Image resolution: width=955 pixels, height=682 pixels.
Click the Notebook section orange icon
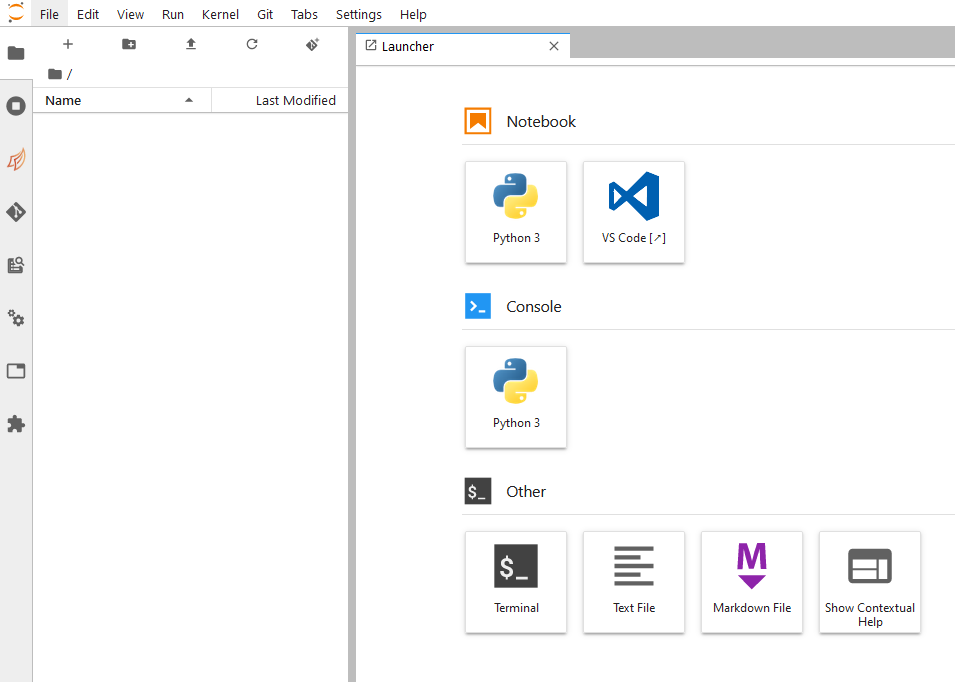478,121
